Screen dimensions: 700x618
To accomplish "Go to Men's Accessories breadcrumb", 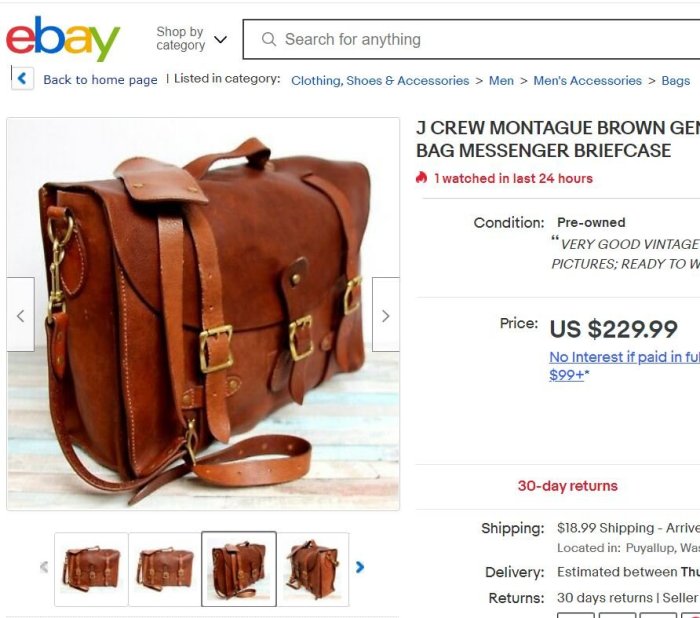I will point(588,80).
